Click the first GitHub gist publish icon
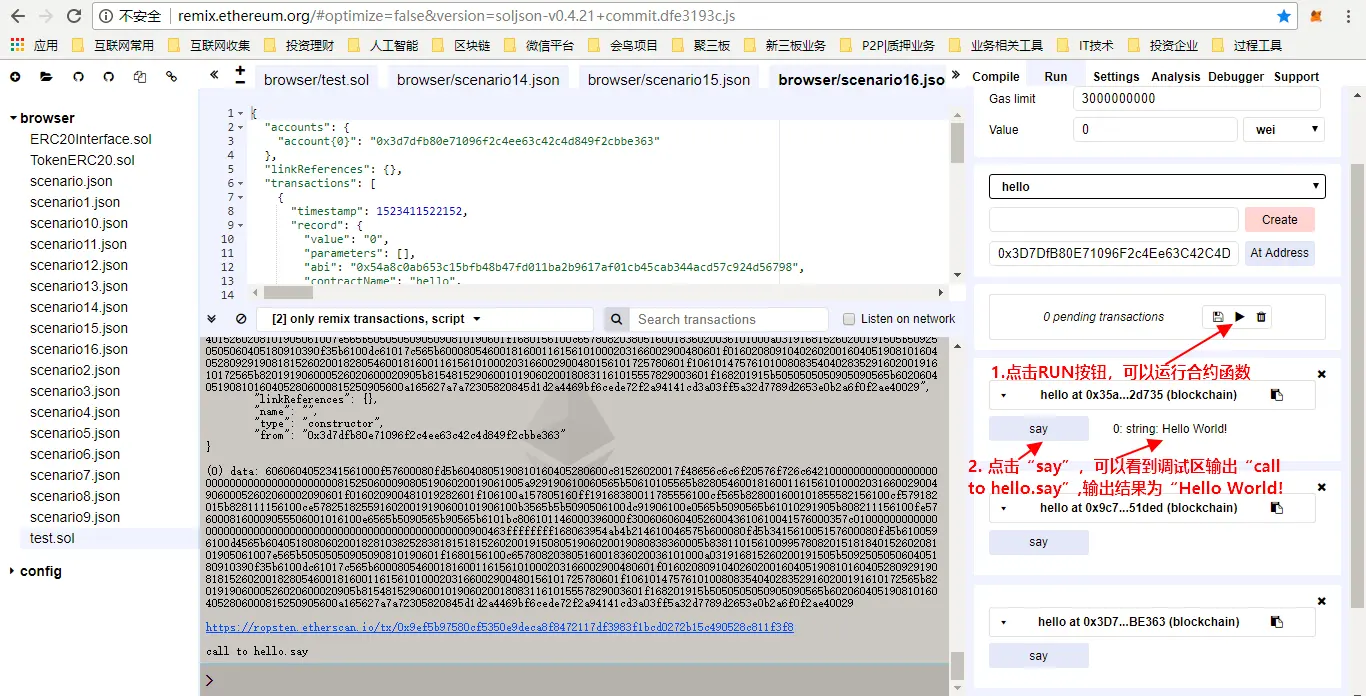Viewport: 1366px width, 696px height. [x=78, y=77]
